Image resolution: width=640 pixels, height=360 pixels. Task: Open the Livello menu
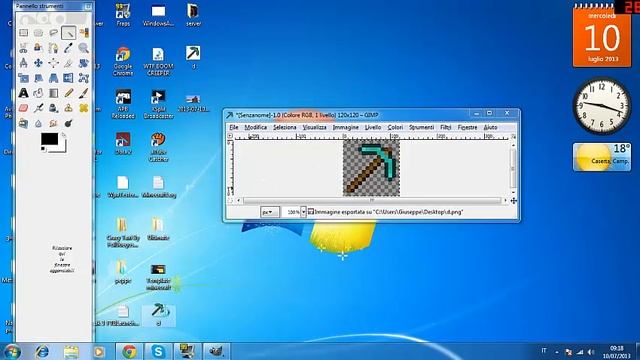[x=373, y=127]
